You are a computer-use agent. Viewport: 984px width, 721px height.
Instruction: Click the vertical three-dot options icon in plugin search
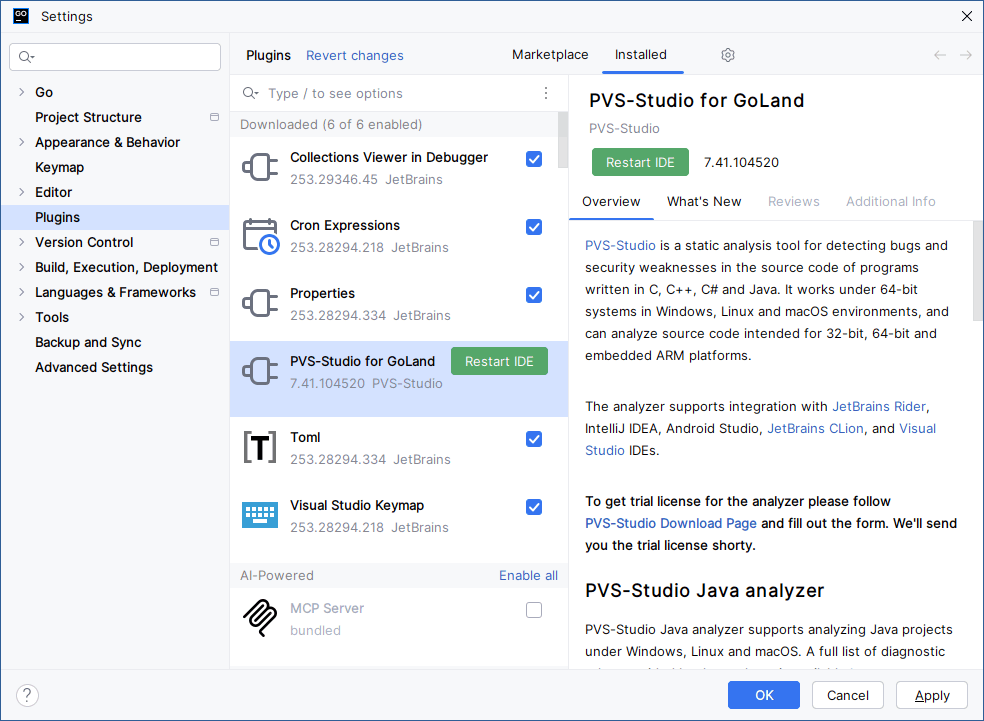pyautogui.click(x=546, y=93)
